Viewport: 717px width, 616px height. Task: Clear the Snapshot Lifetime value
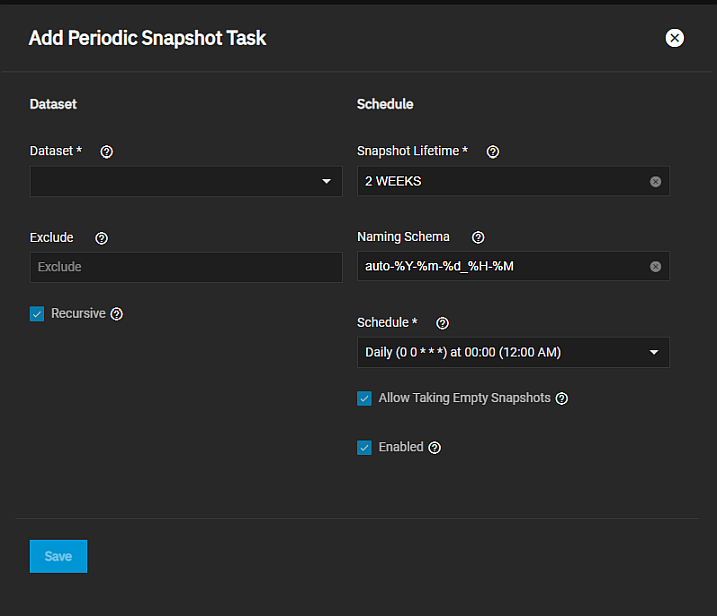655,182
